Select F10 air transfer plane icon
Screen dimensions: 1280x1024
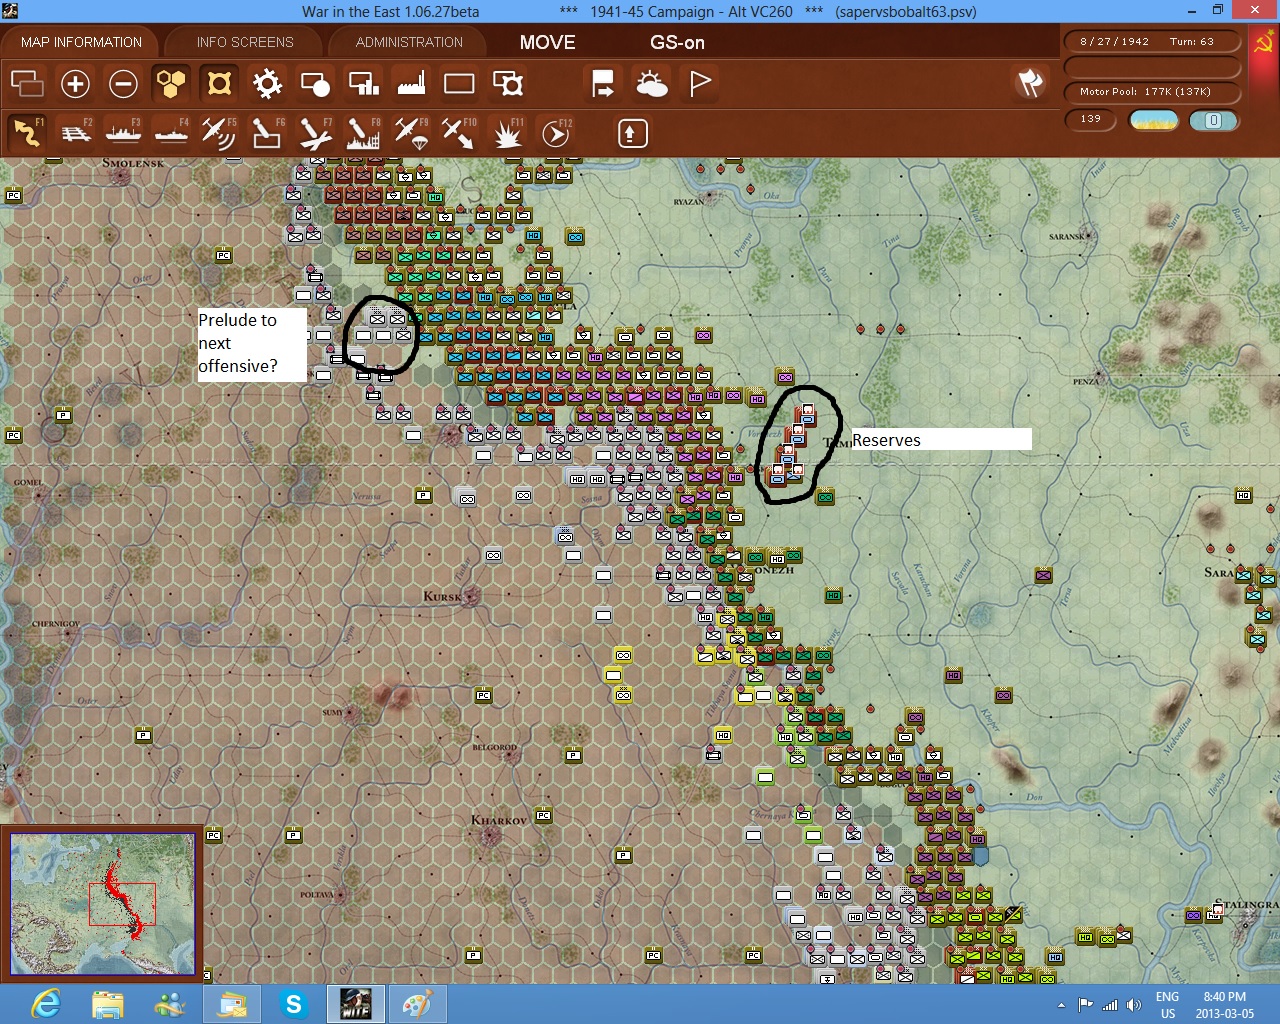459,132
